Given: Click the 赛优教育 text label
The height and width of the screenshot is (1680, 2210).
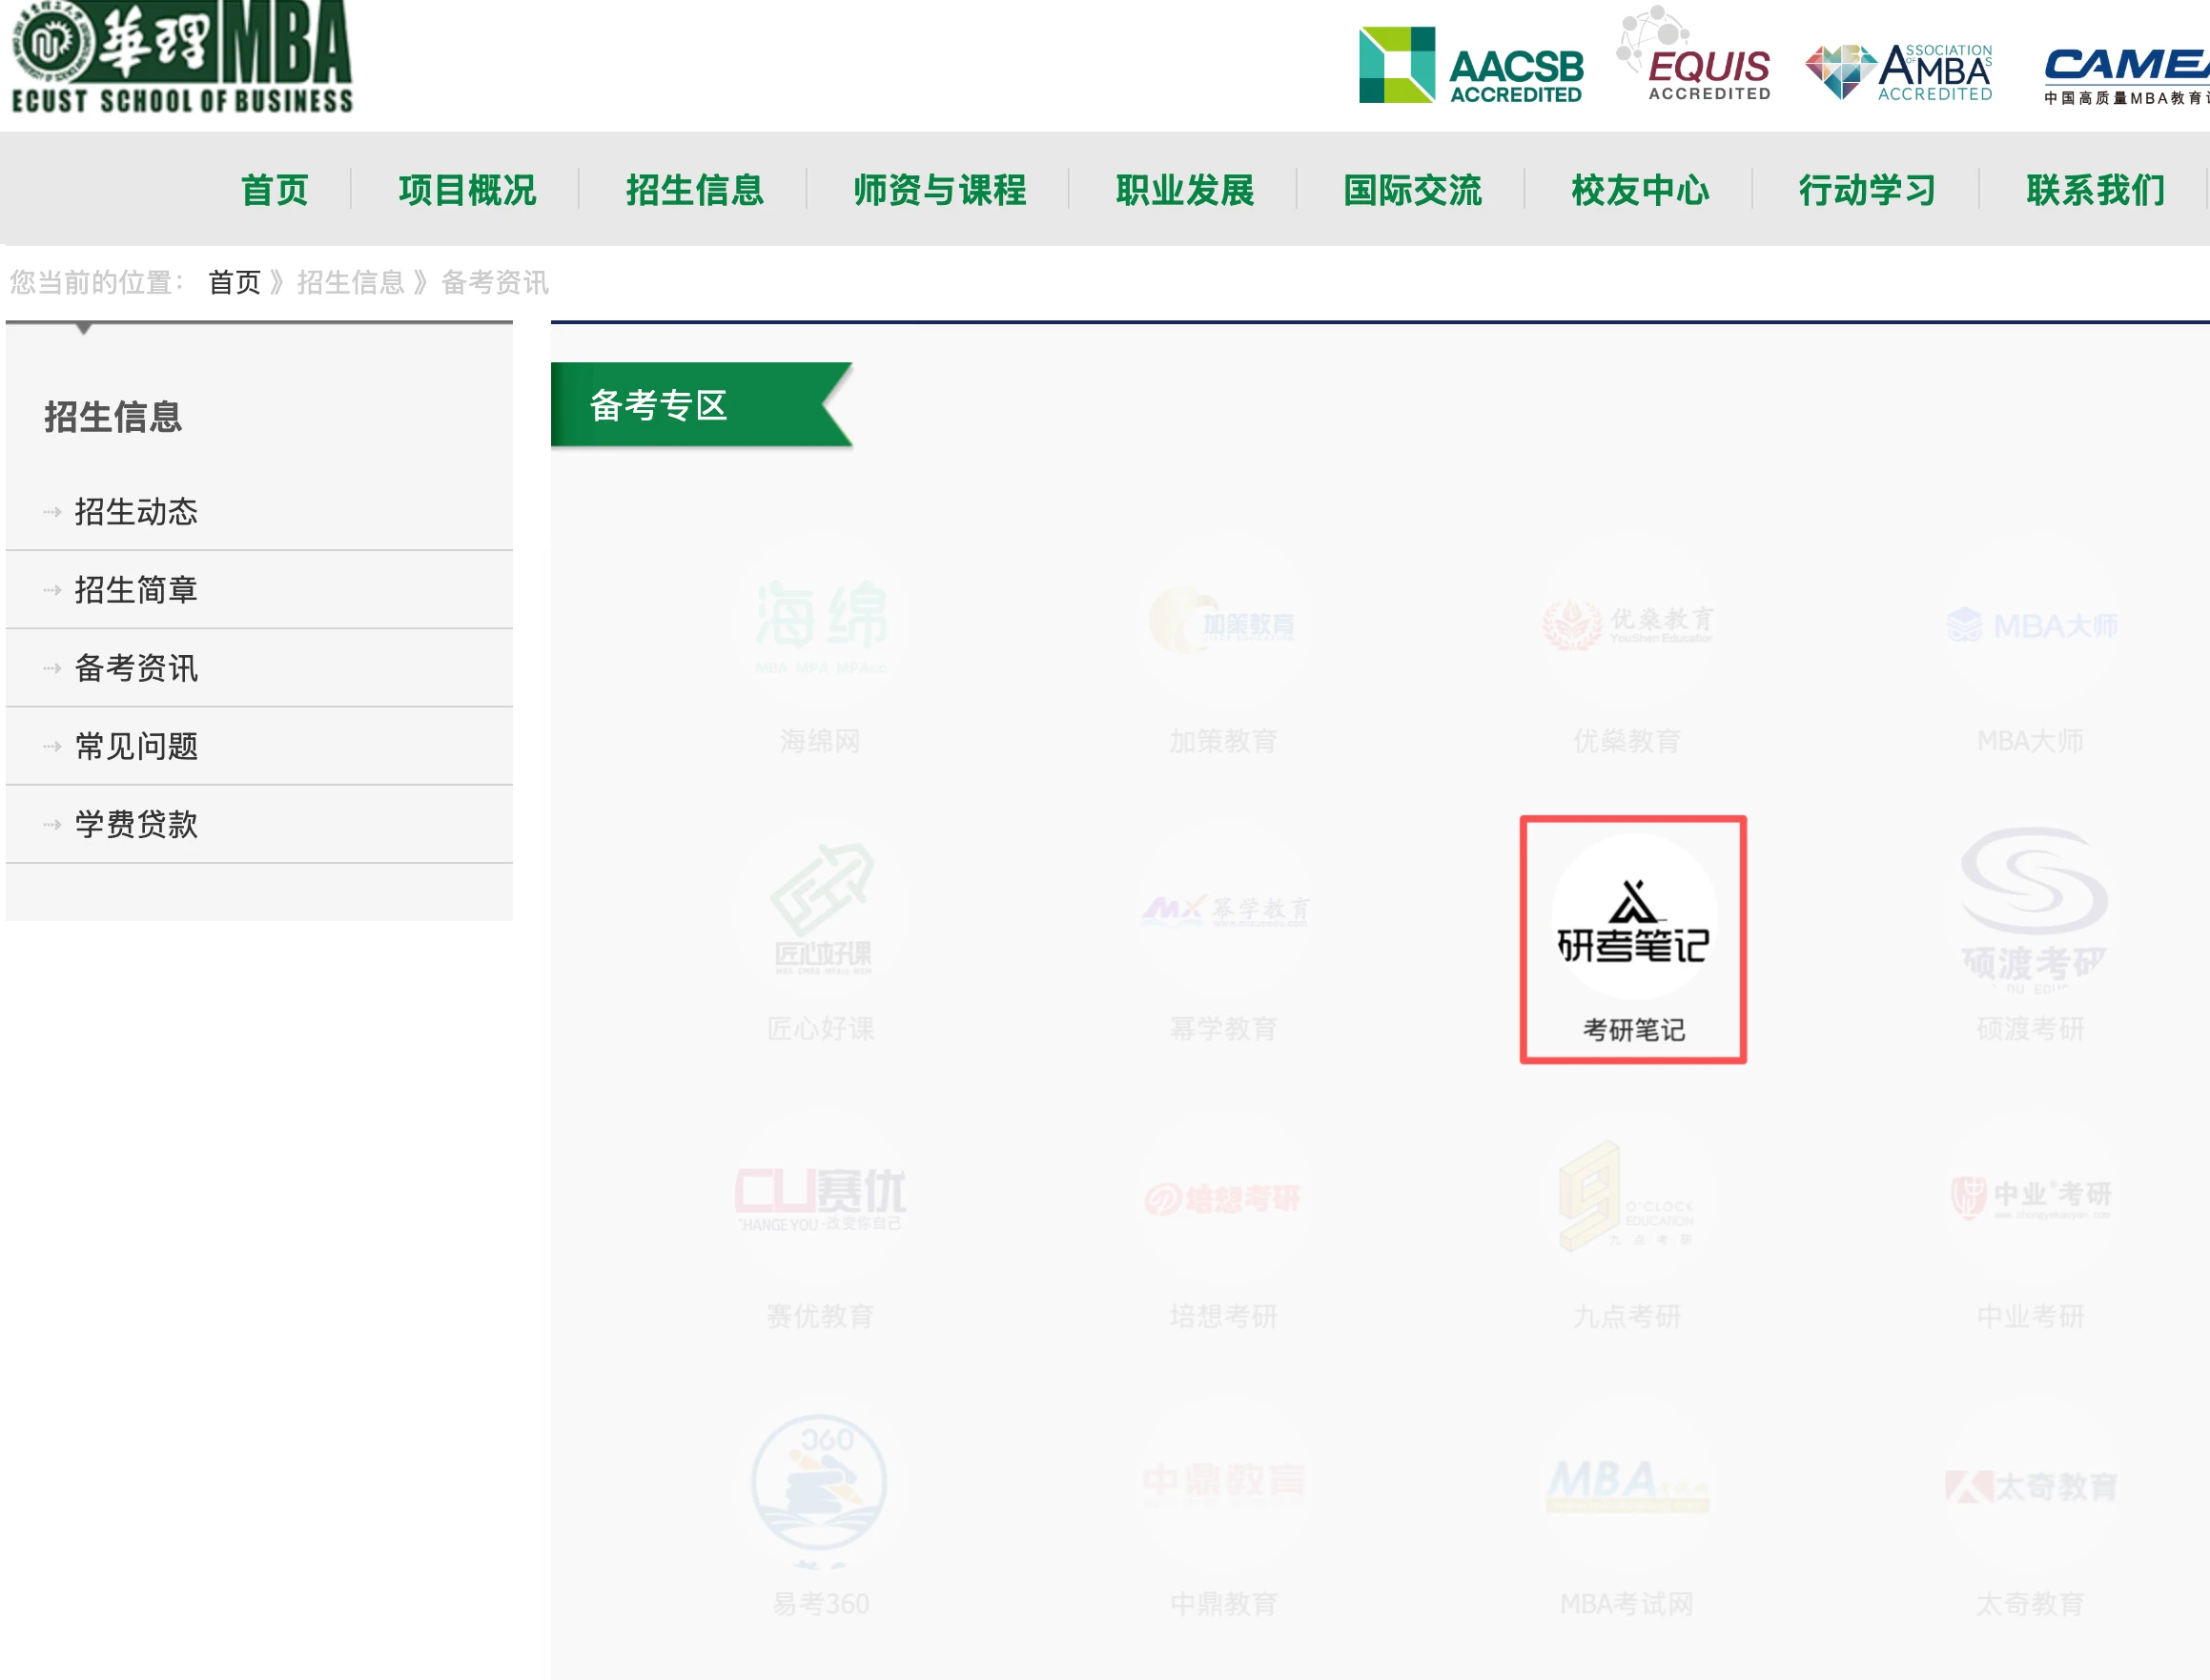Looking at the screenshot, I should point(820,1315).
